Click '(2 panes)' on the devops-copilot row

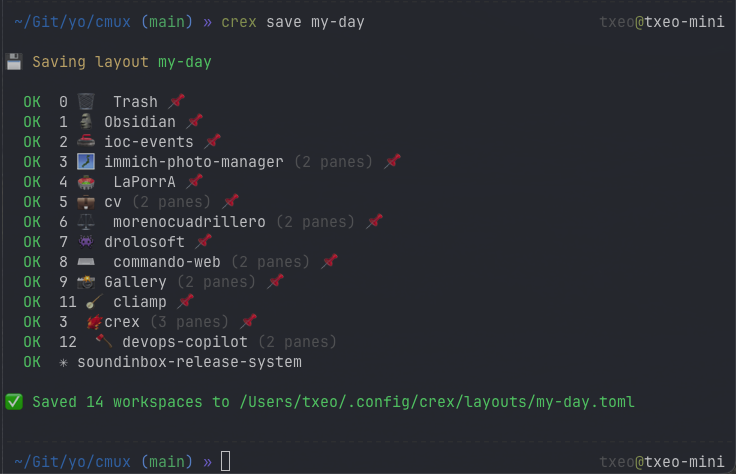(x=298, y=342)
